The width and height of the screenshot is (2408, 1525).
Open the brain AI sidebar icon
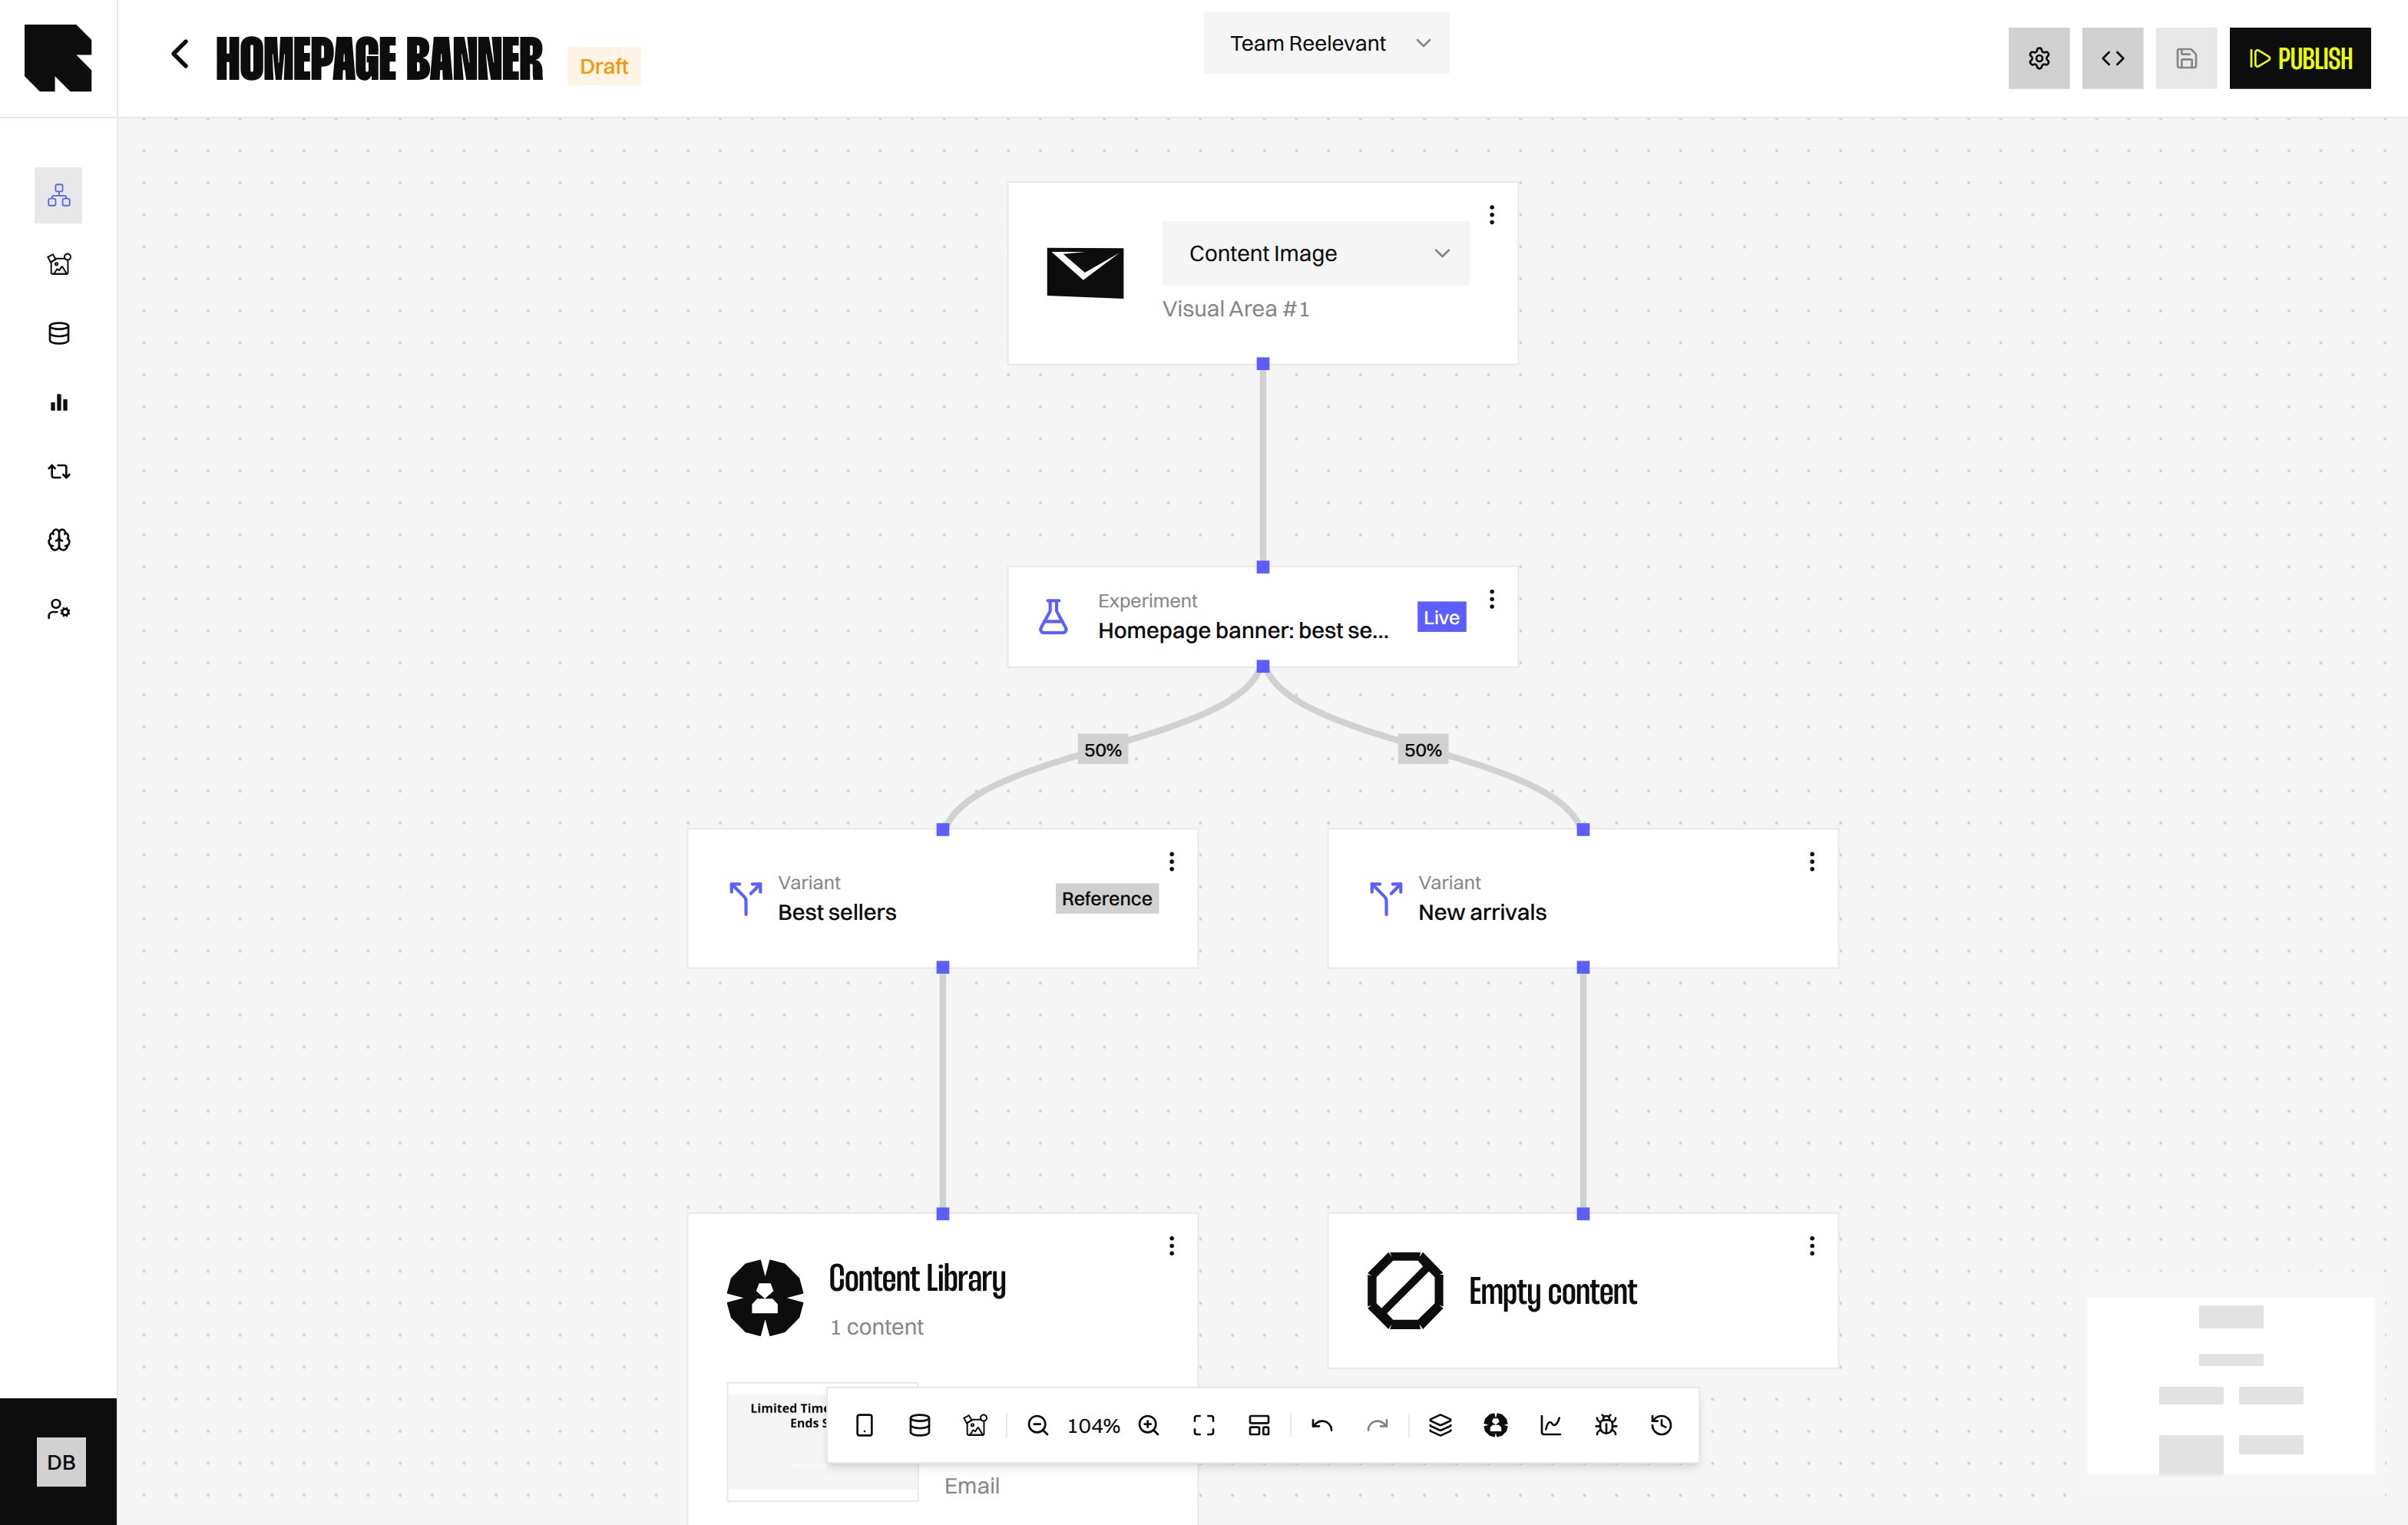(x=59, y=540)
